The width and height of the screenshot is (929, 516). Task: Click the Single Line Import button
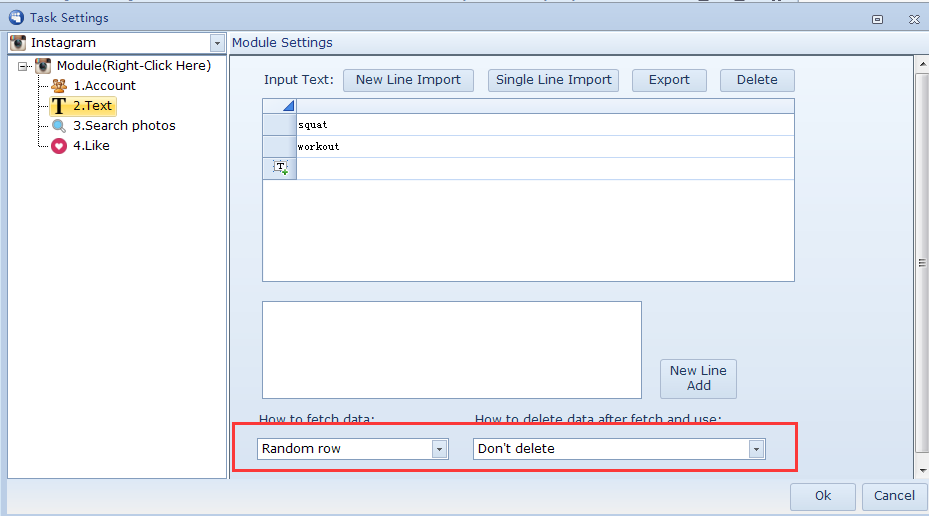click(x=553, y=80)
